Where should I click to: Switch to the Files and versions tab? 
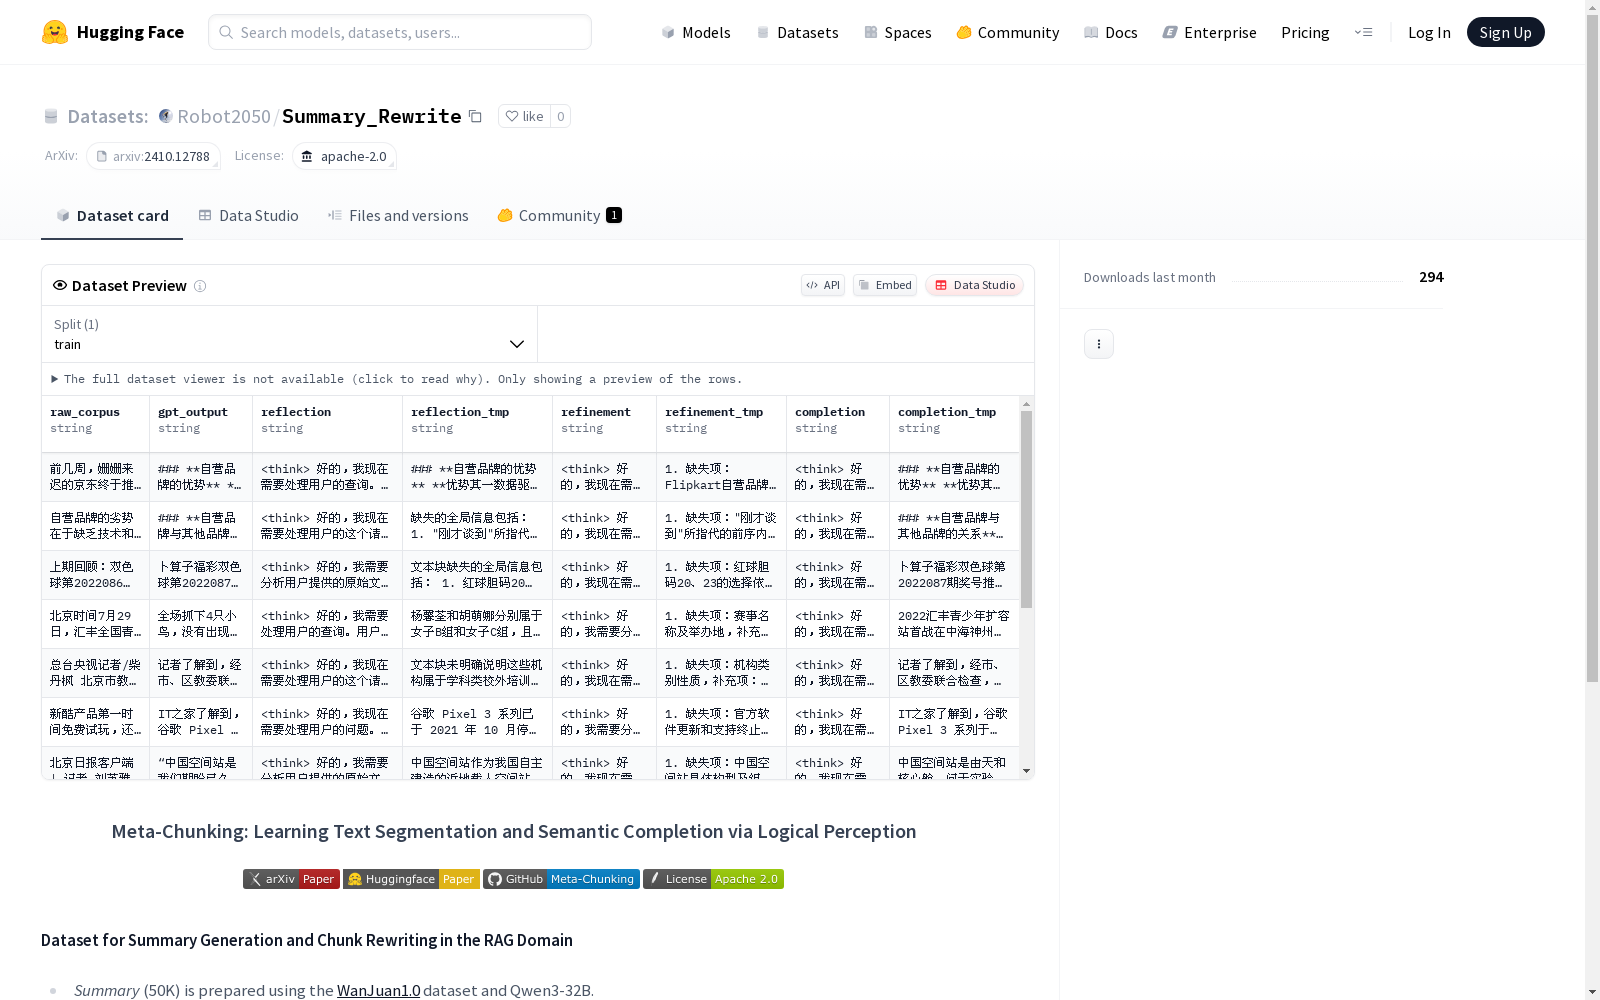tap(398, 216)
